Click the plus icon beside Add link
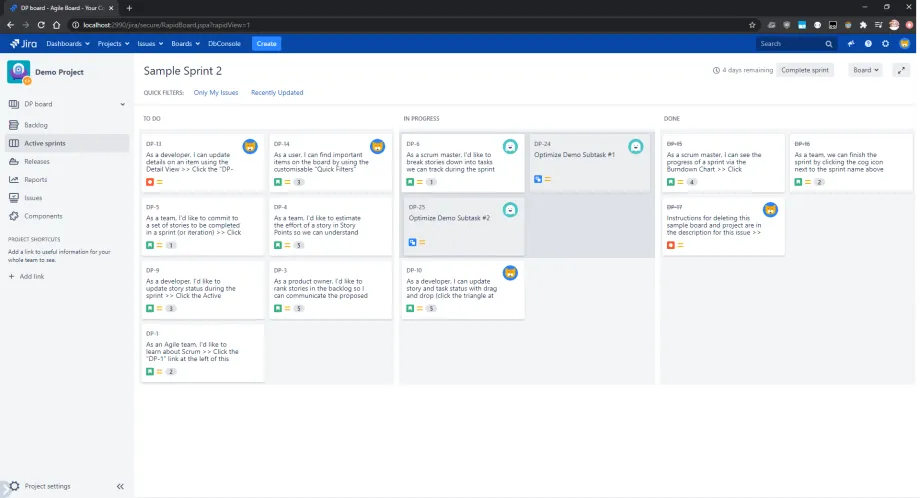The image size is (920, 498). (x=11, y=276)
